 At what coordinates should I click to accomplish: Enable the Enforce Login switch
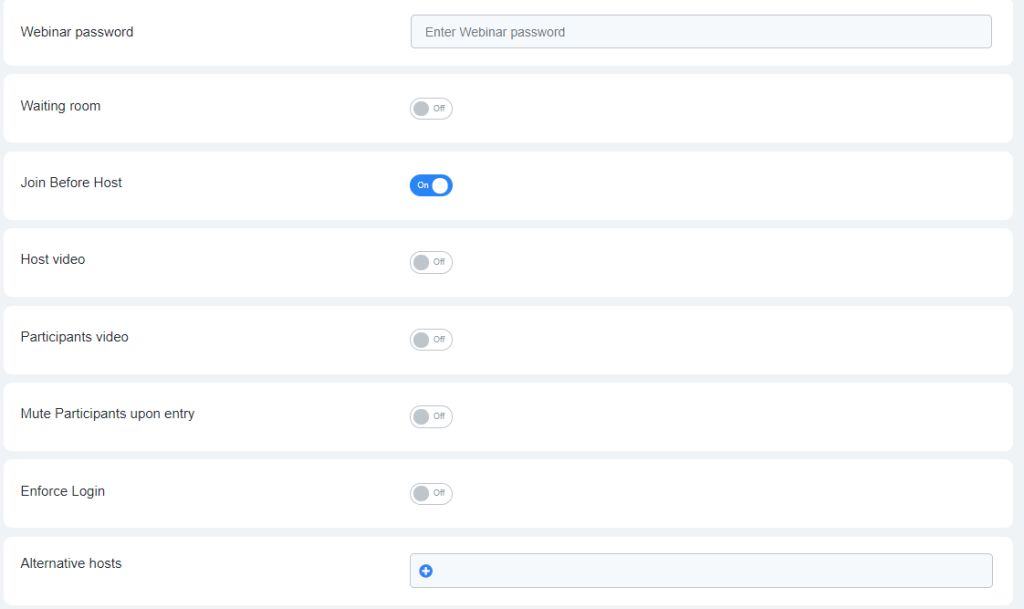point(431,493)
